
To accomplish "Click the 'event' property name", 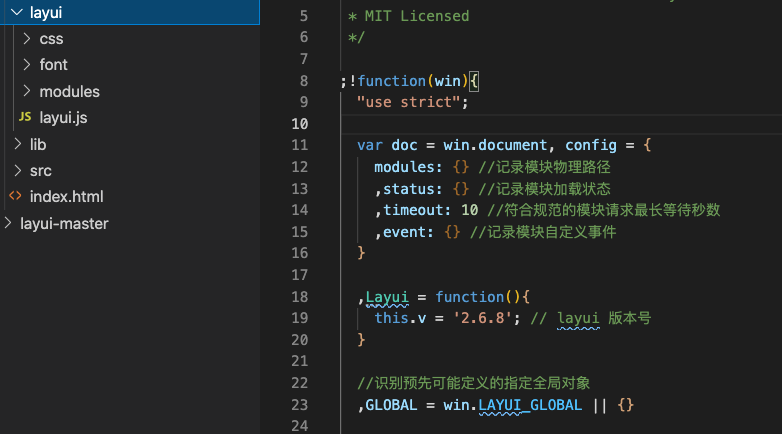I will tap(404, 232).
